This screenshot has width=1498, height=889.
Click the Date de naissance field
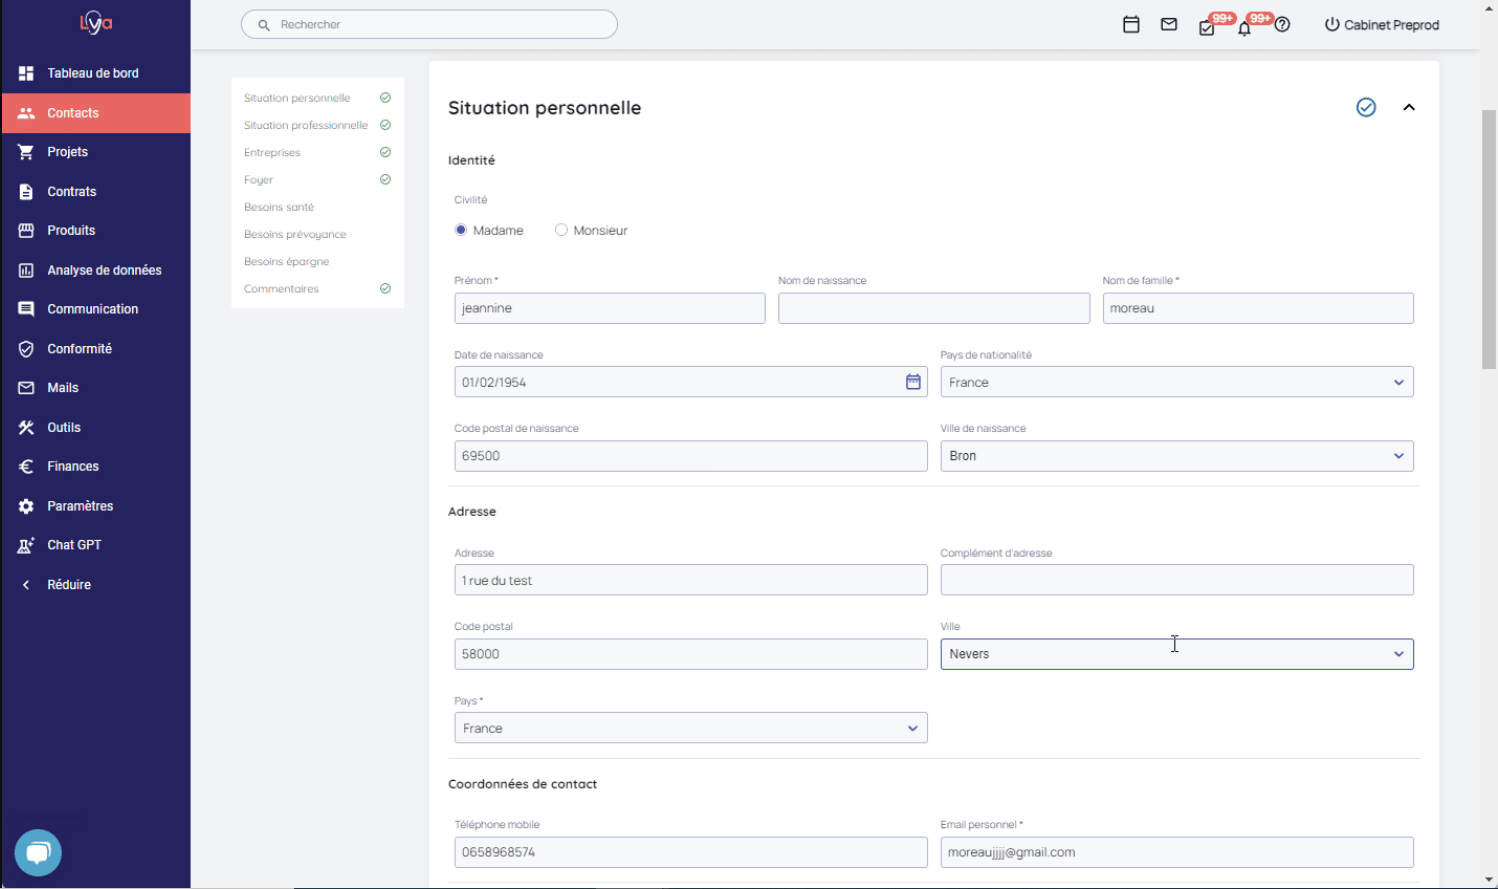click(691, 382)
